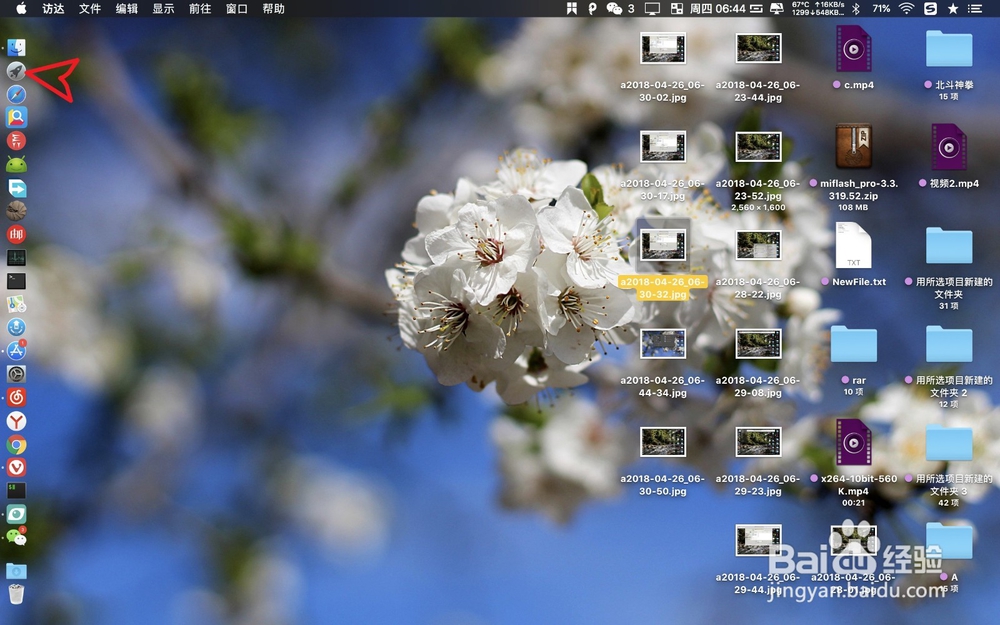This screenshot has width=1000, height=625.
Task: Select thumbnail a2018-04-26_06-28-22.jpg
Action: pos(758,246)
